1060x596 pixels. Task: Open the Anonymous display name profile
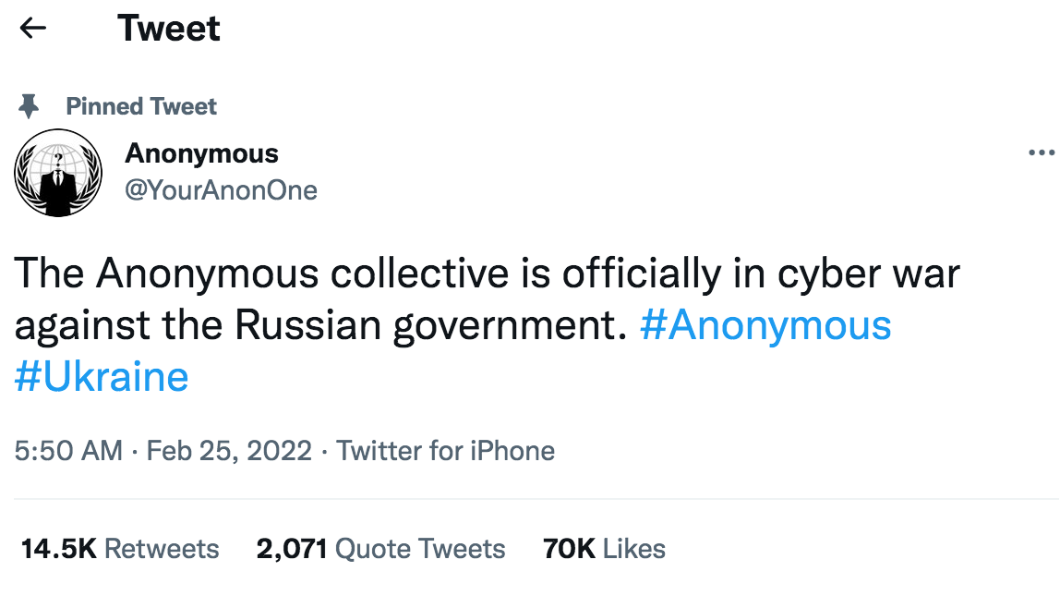[201, 154]
